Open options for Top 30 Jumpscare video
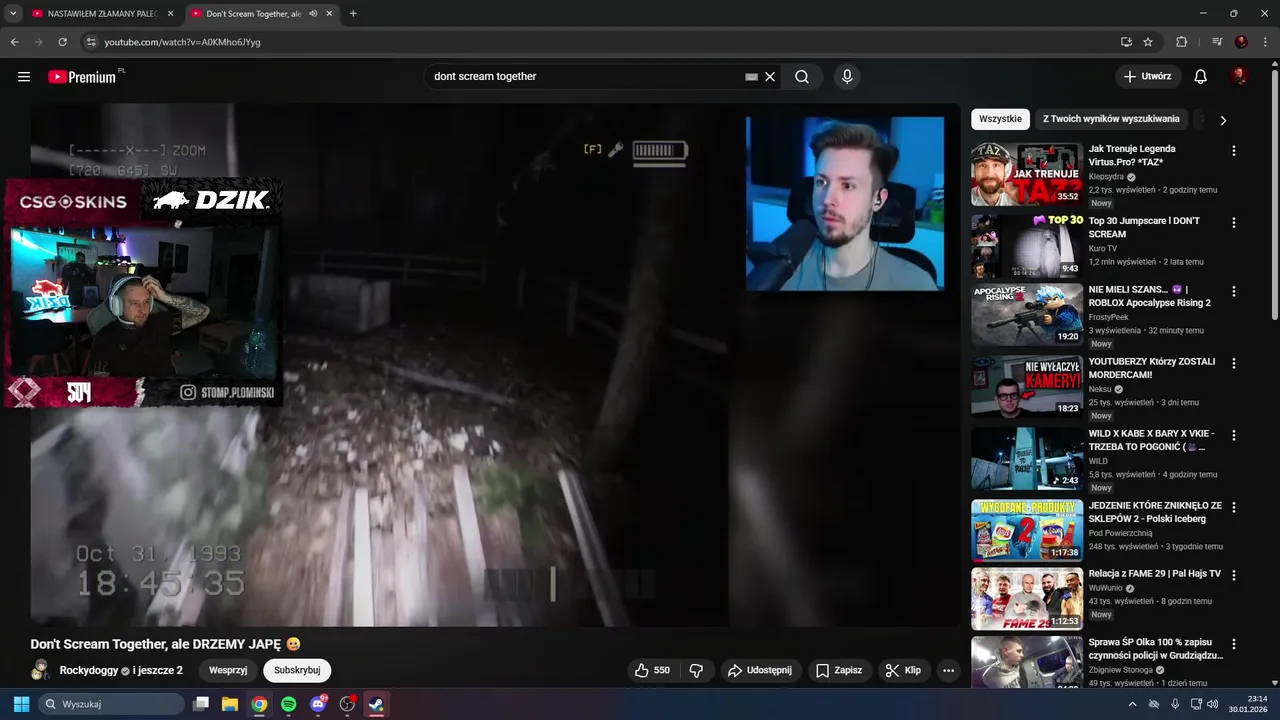The width and height of the screenshot is (1280, 720). [x=1233, y=222]
